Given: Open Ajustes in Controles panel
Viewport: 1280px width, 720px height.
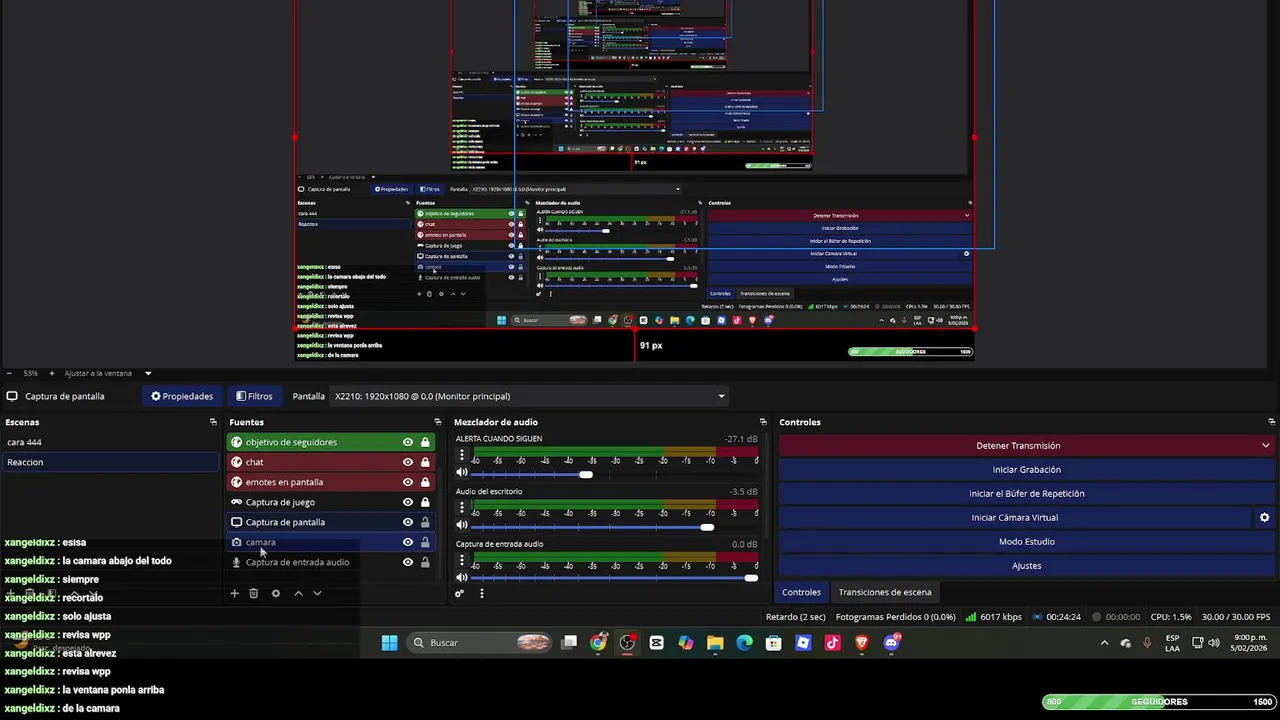Looking at the screenshot, I should (x=1026, y=565).
